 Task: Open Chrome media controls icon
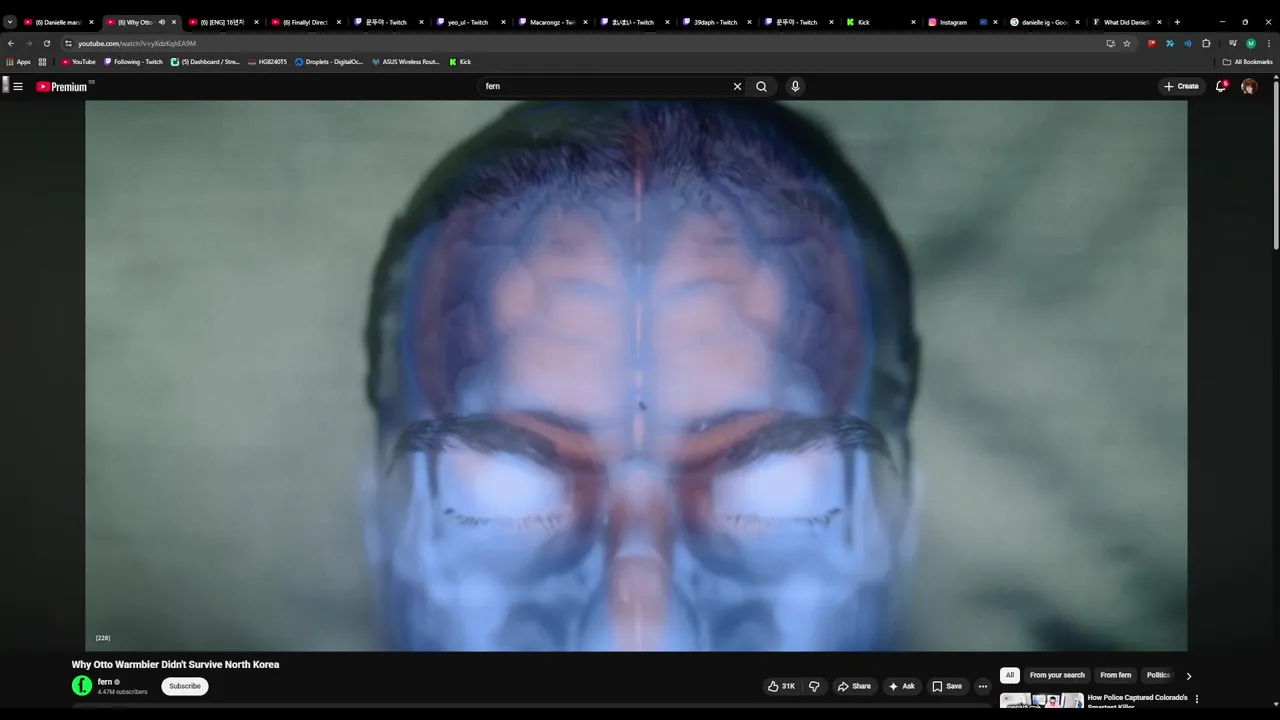point(1232,43)
